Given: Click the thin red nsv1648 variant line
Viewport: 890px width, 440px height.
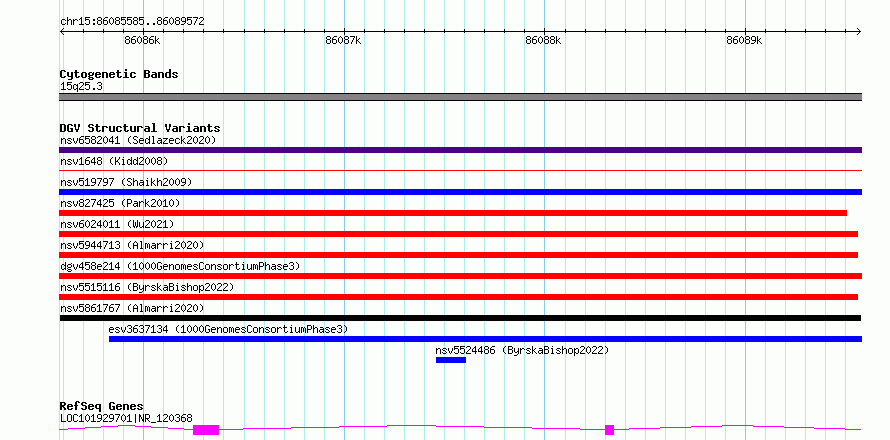Looking at the screenshot, I should coord(460,170).
